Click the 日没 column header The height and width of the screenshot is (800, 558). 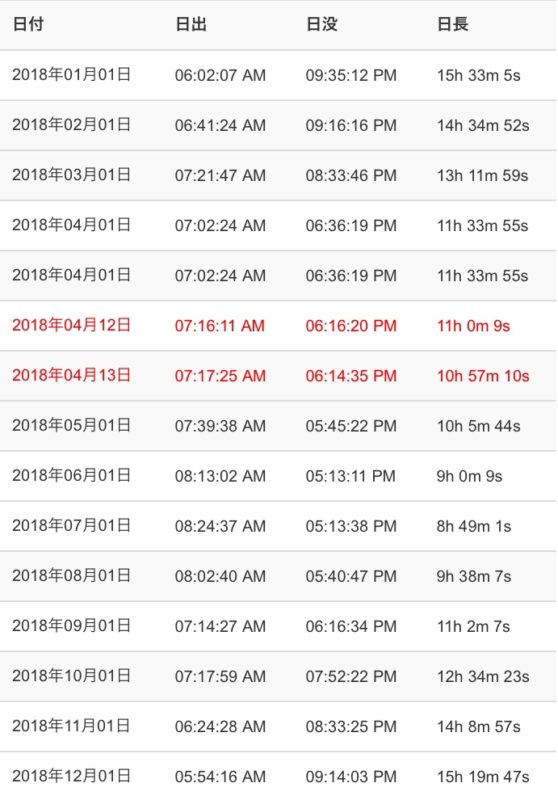point(321,24)
